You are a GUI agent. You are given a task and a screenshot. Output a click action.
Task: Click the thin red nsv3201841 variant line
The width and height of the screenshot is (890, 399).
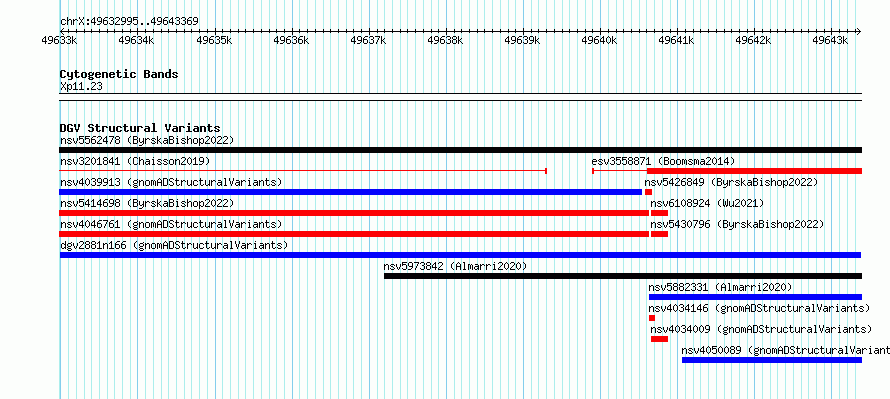click(x=303, y=171)
